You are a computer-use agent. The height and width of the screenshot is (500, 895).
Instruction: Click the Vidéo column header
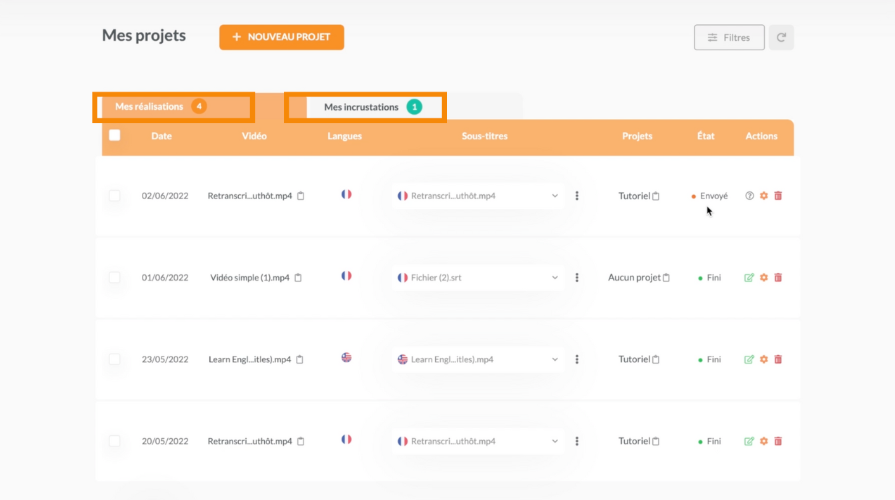pos(254,136)
